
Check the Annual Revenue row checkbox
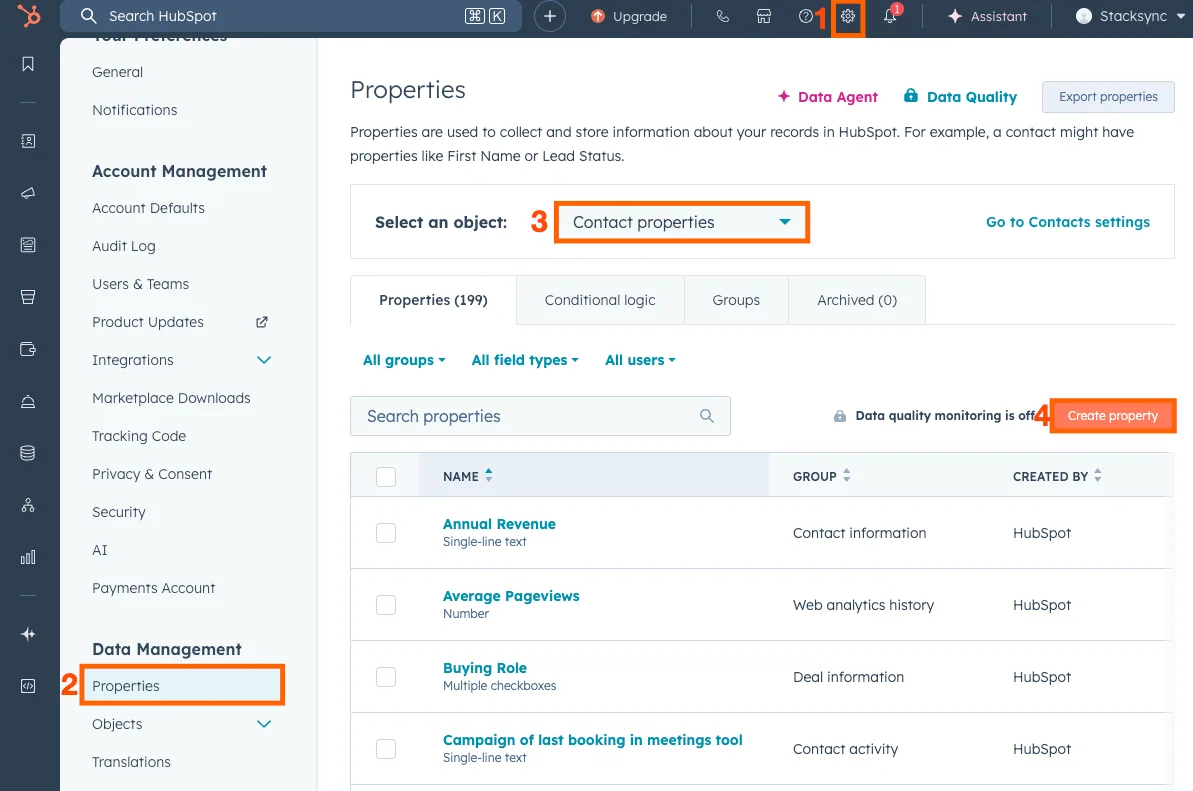click(386, 532)
